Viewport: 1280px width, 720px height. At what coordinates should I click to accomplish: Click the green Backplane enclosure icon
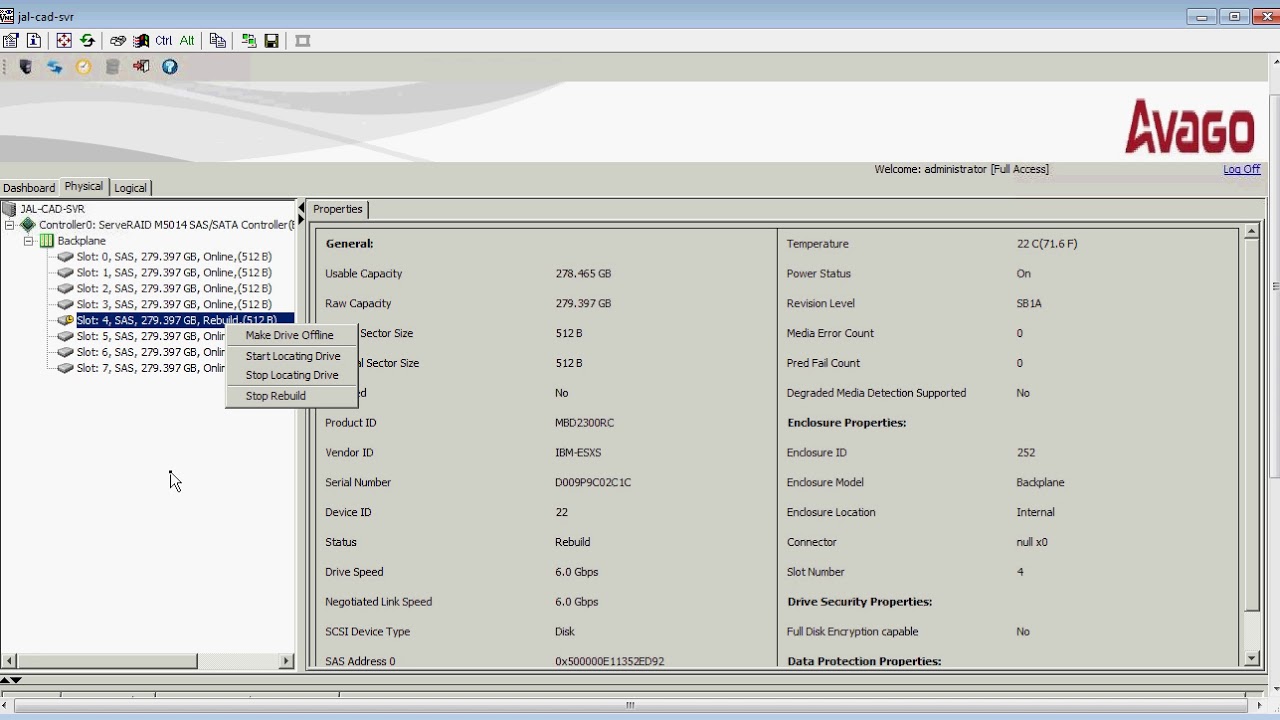tap(46, 241)
